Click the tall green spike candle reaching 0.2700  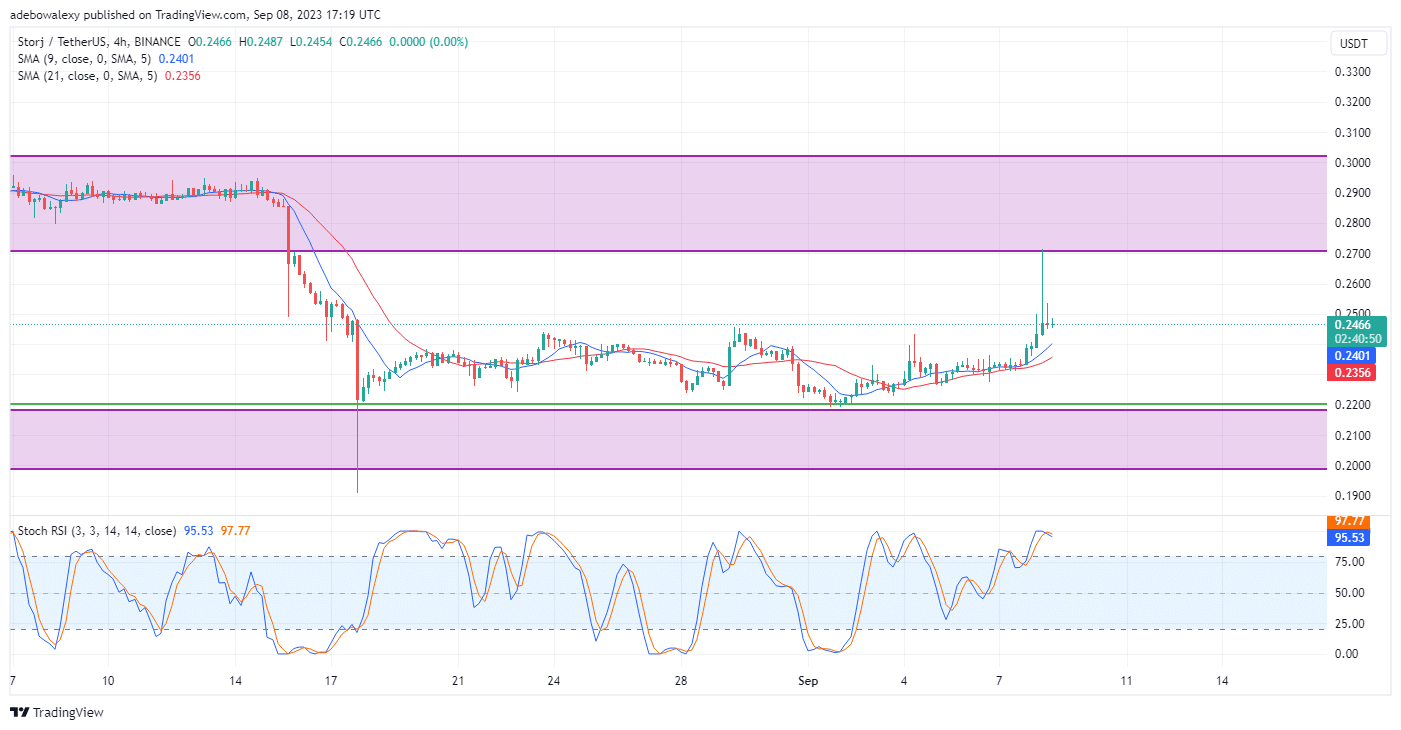[1043, 290]
